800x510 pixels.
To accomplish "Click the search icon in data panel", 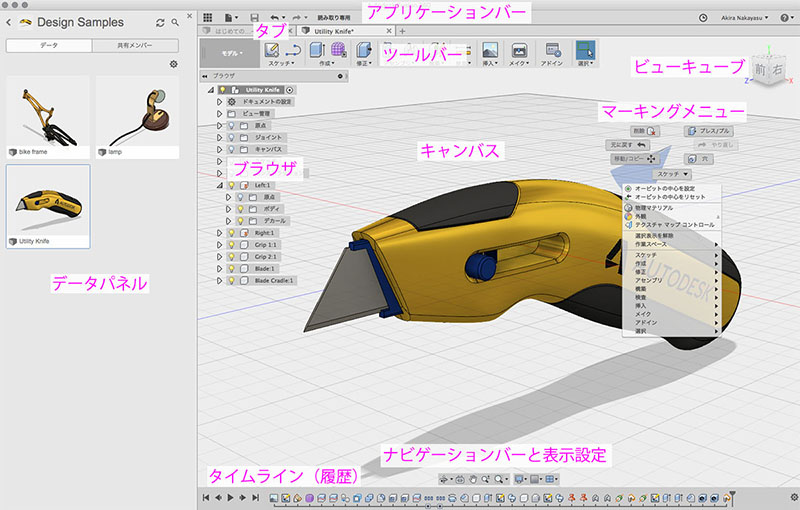I will (175, 22).
